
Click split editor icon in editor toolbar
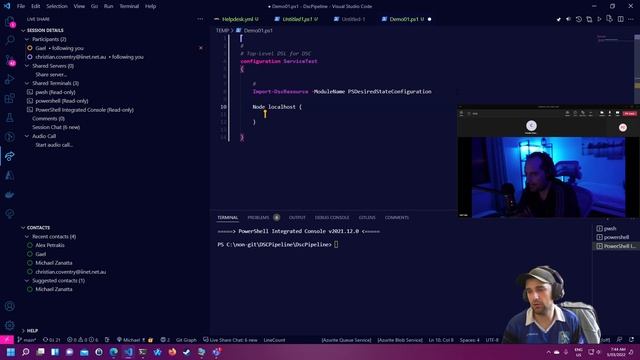pyautogui.click(x=620, y=19)
